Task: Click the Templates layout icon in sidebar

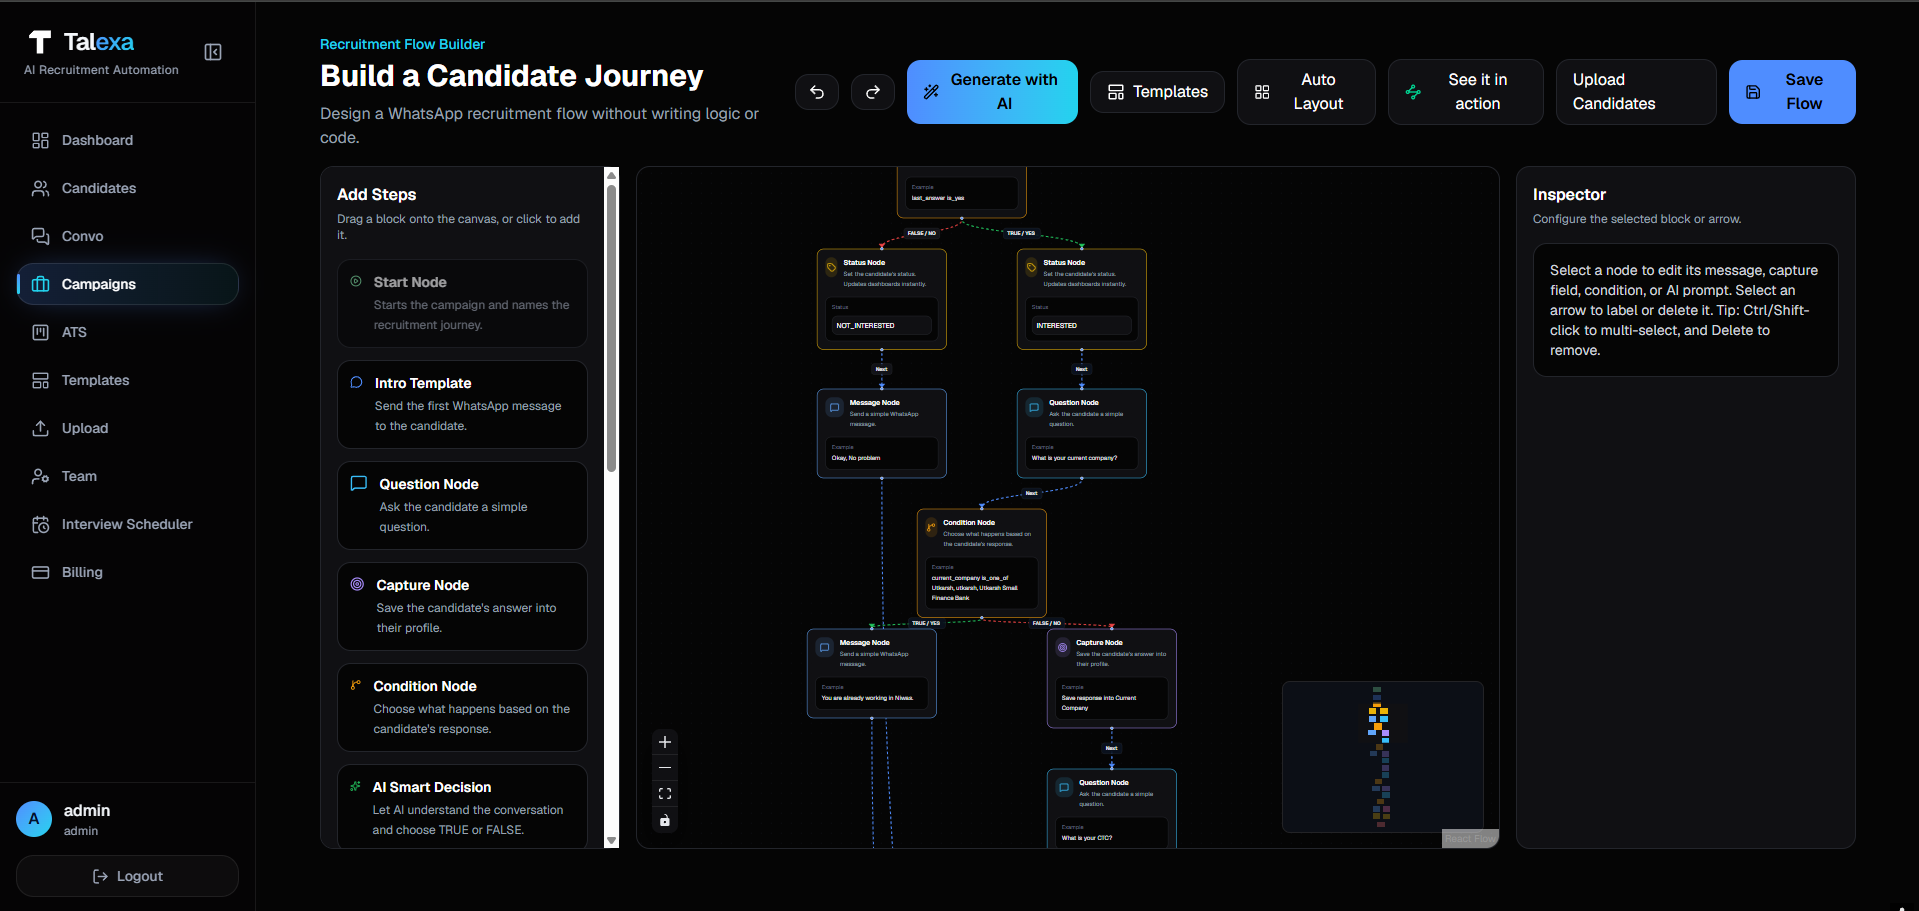Action: point(40,380)
